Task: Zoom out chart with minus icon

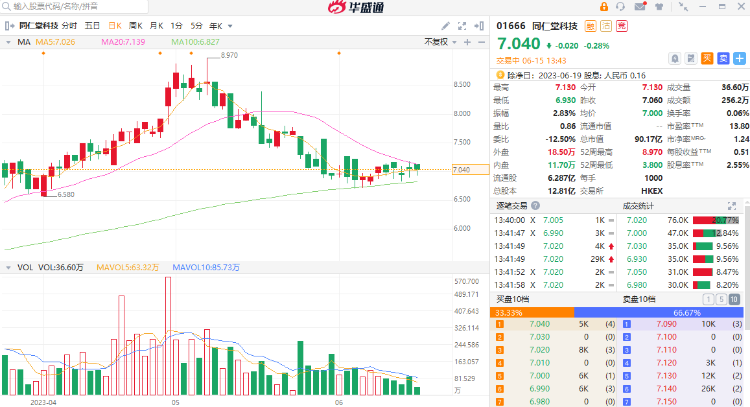Action: point(482,42)
